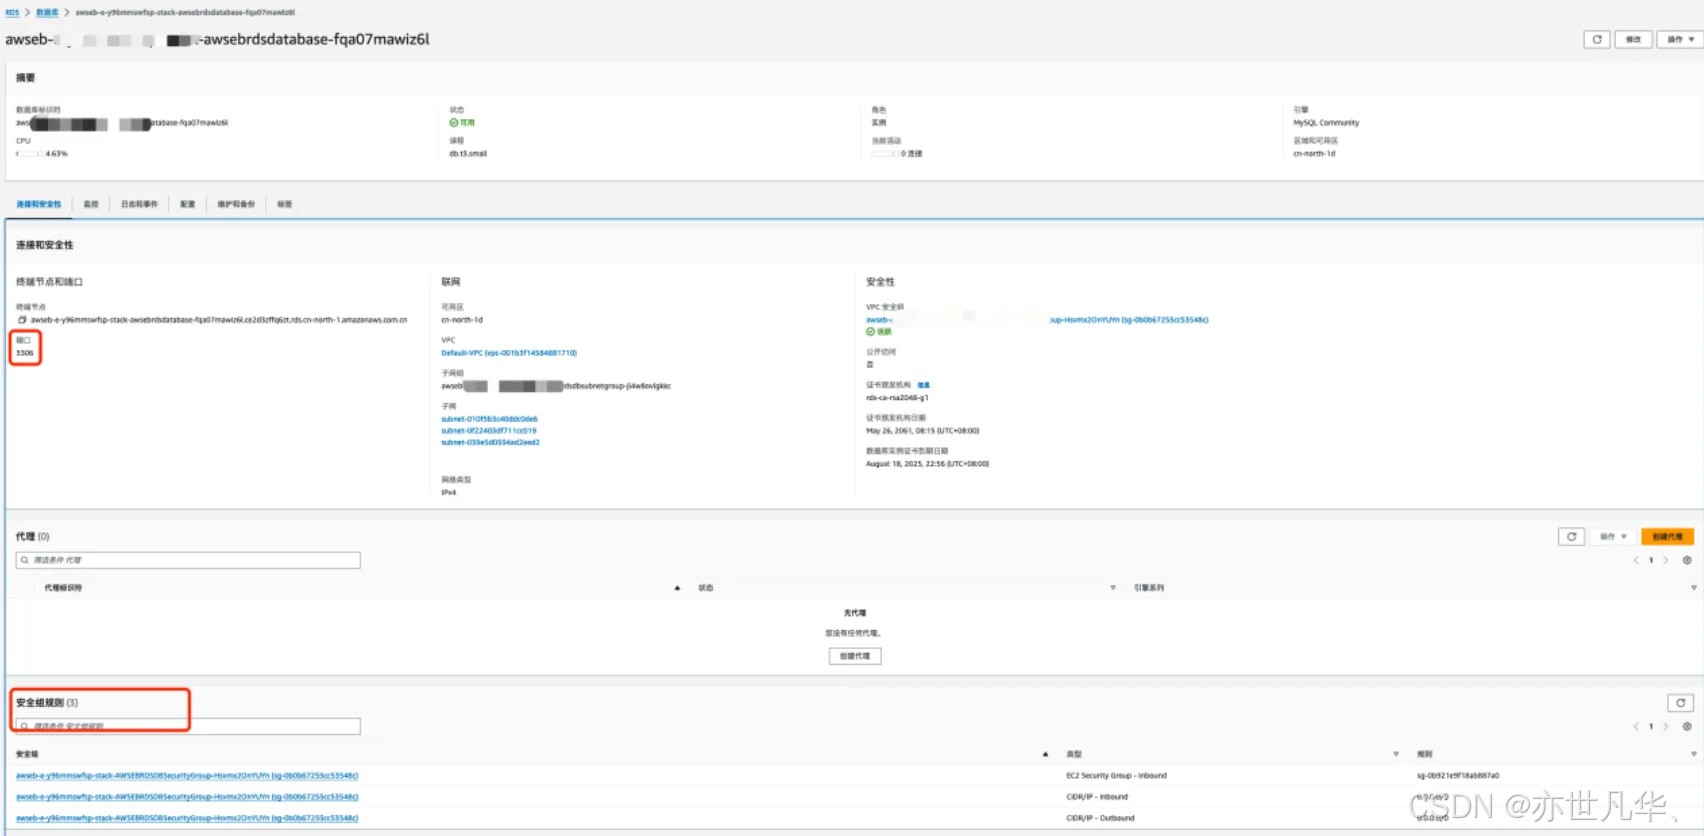Open the 维护和备份 tab

click(236, 204)
